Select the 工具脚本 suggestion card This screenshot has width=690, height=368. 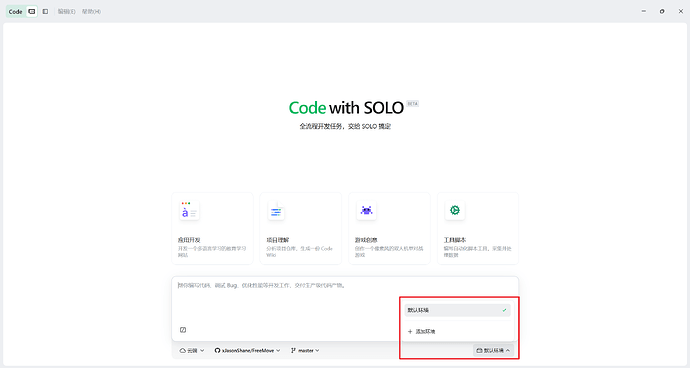478,228
